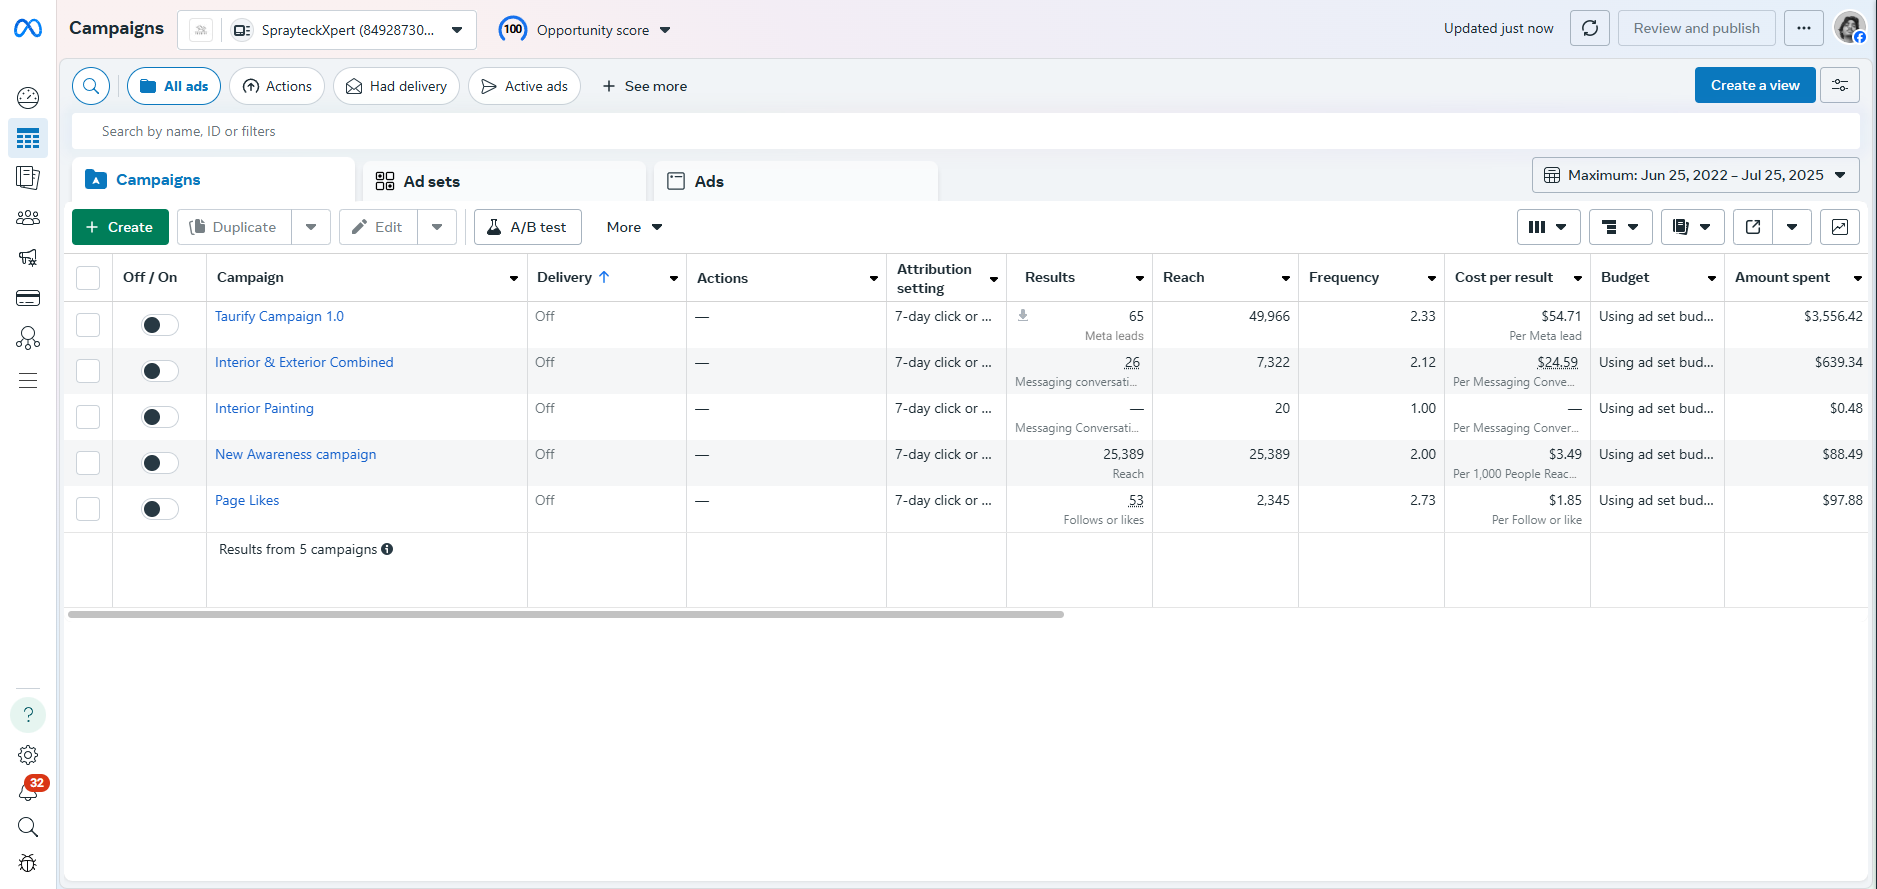Open the Taurify Campaign 1.0 link
The width and height of the screenshot is (1877, 889).
[x=279, y=316]
